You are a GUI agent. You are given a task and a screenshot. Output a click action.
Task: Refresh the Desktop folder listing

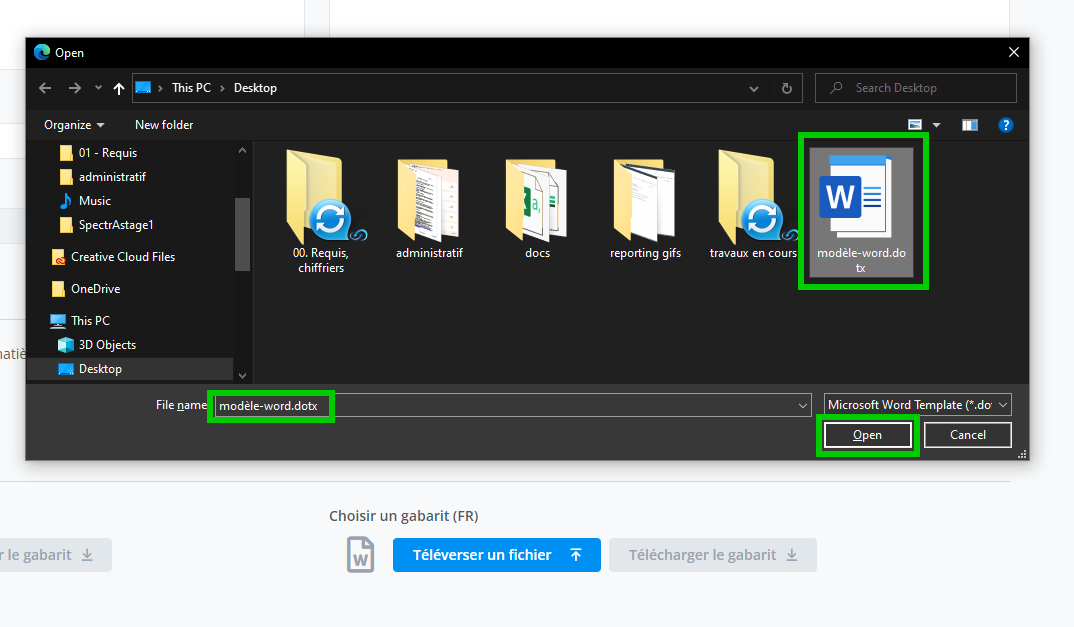point(787,88)
